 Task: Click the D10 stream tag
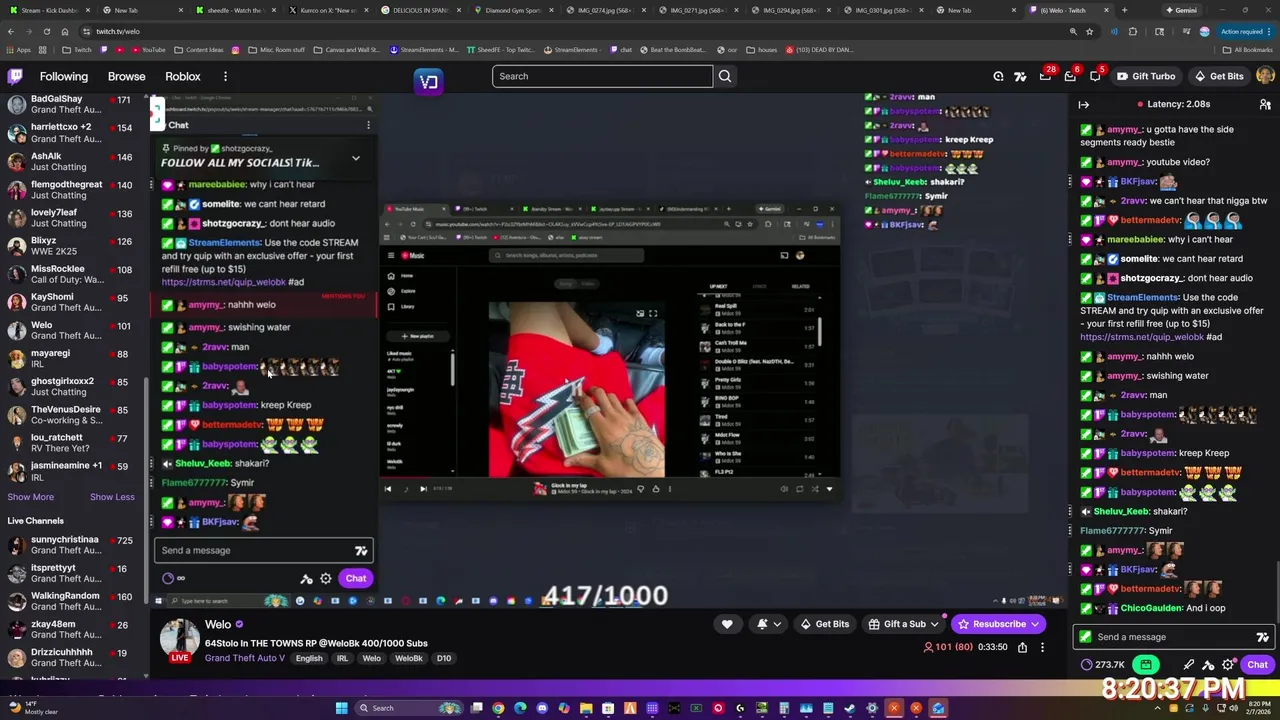pyautogui.click(x=444, y=658)
